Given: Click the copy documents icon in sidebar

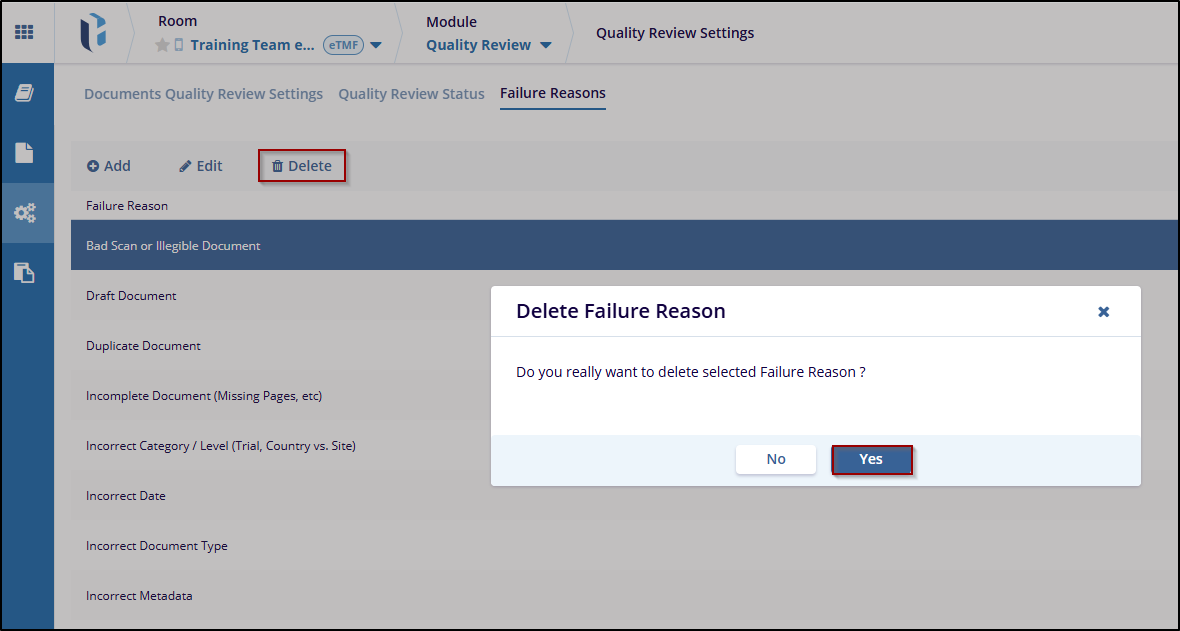Looking at the screenshot, I should tap(24, 272).
